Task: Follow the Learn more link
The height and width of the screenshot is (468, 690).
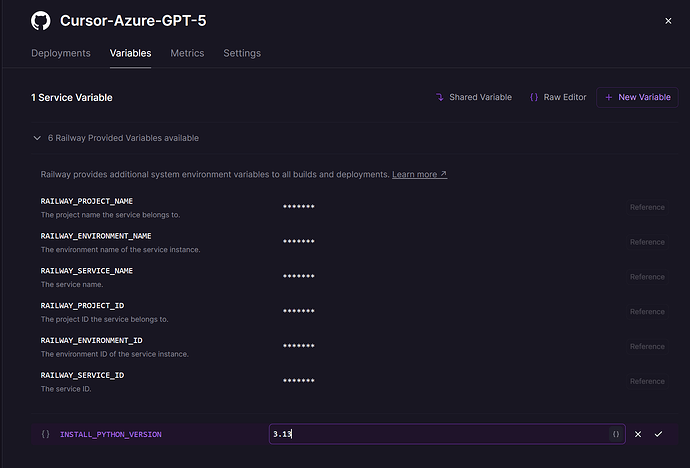Action: (419, 174)
